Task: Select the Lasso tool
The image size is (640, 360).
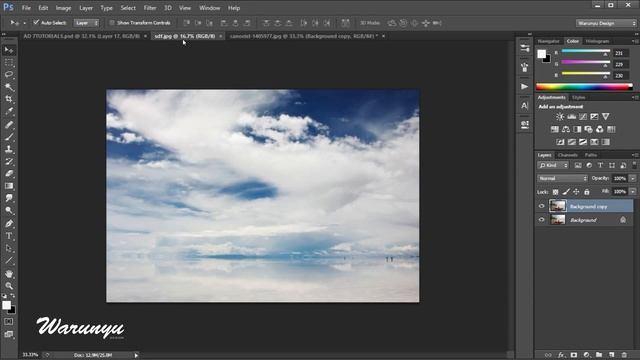Action: tap(9, 75)
